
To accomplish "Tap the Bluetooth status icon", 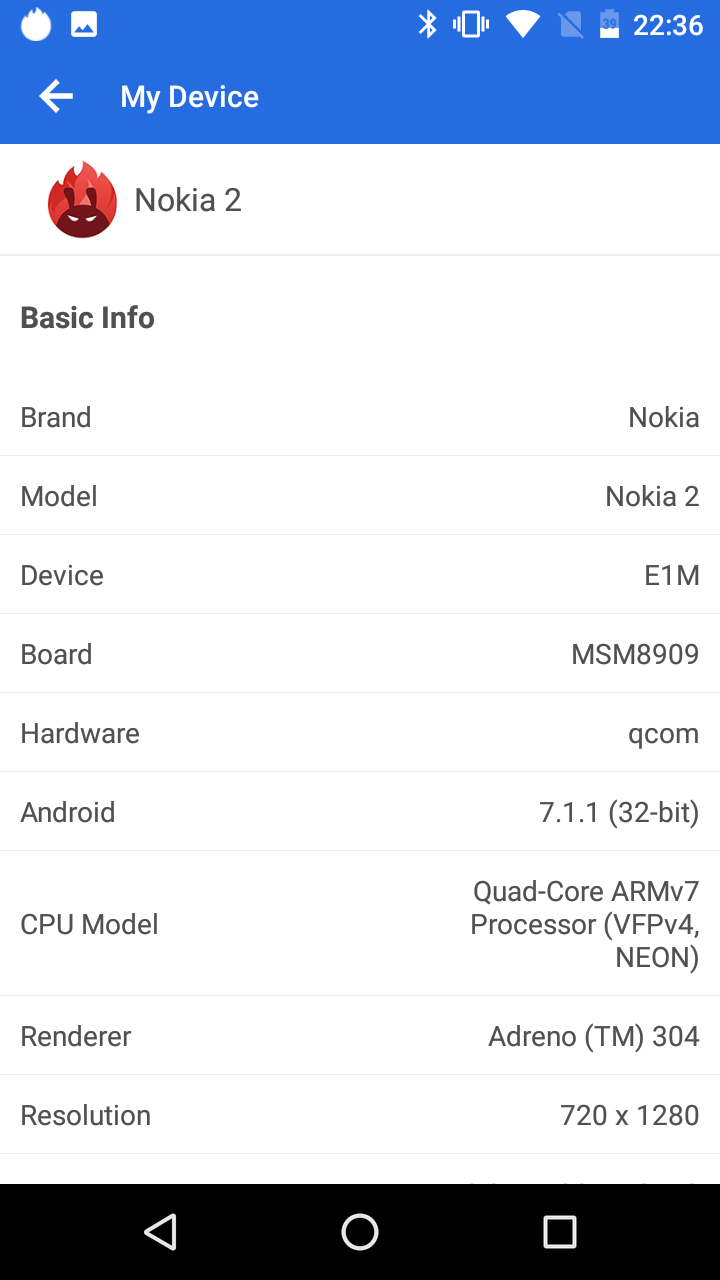I will click(428, 25).
